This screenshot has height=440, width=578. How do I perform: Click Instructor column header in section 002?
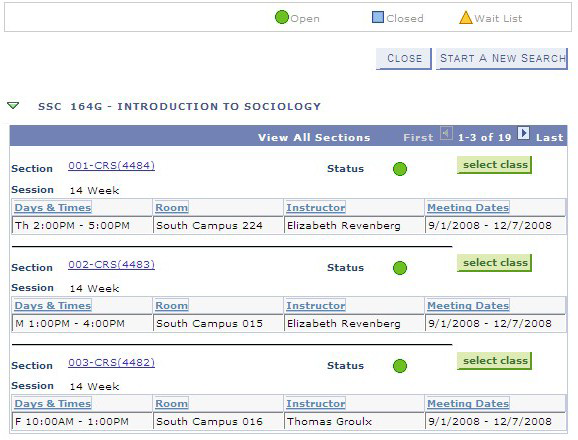point(316,305)
